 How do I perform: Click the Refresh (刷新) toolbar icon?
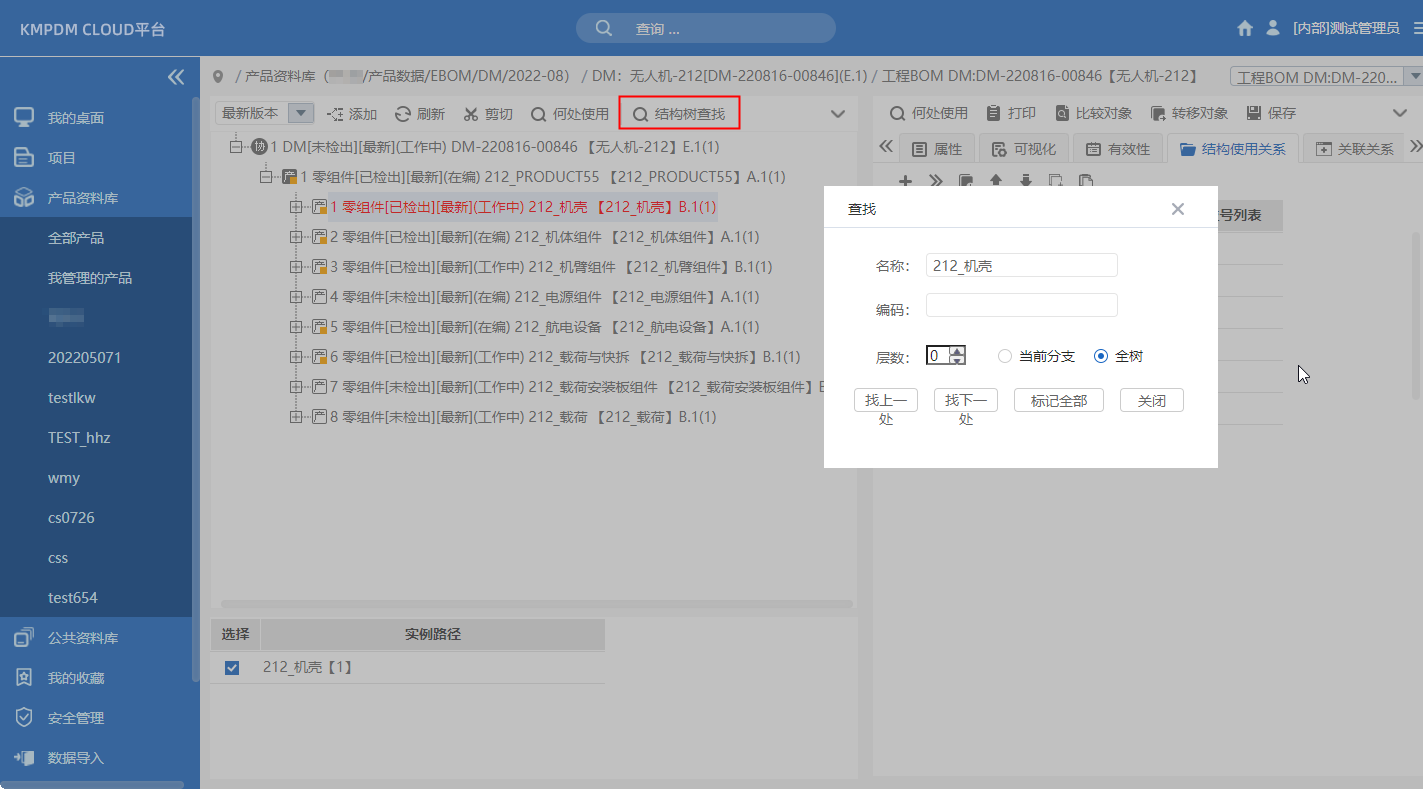coord(403,114)
